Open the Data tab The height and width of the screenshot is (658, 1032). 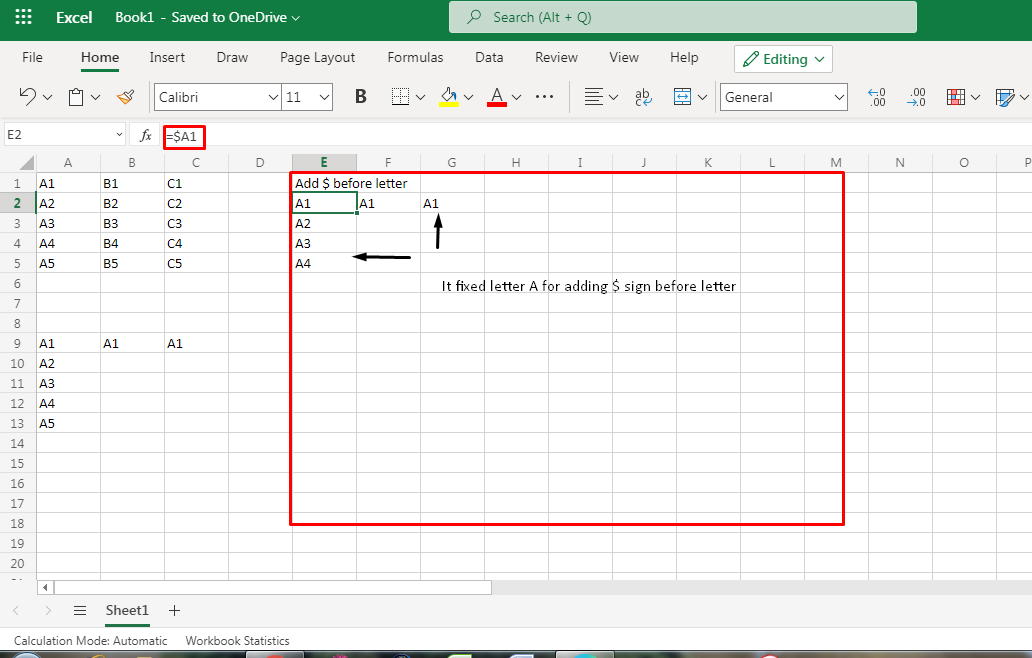tap(489, 58)
